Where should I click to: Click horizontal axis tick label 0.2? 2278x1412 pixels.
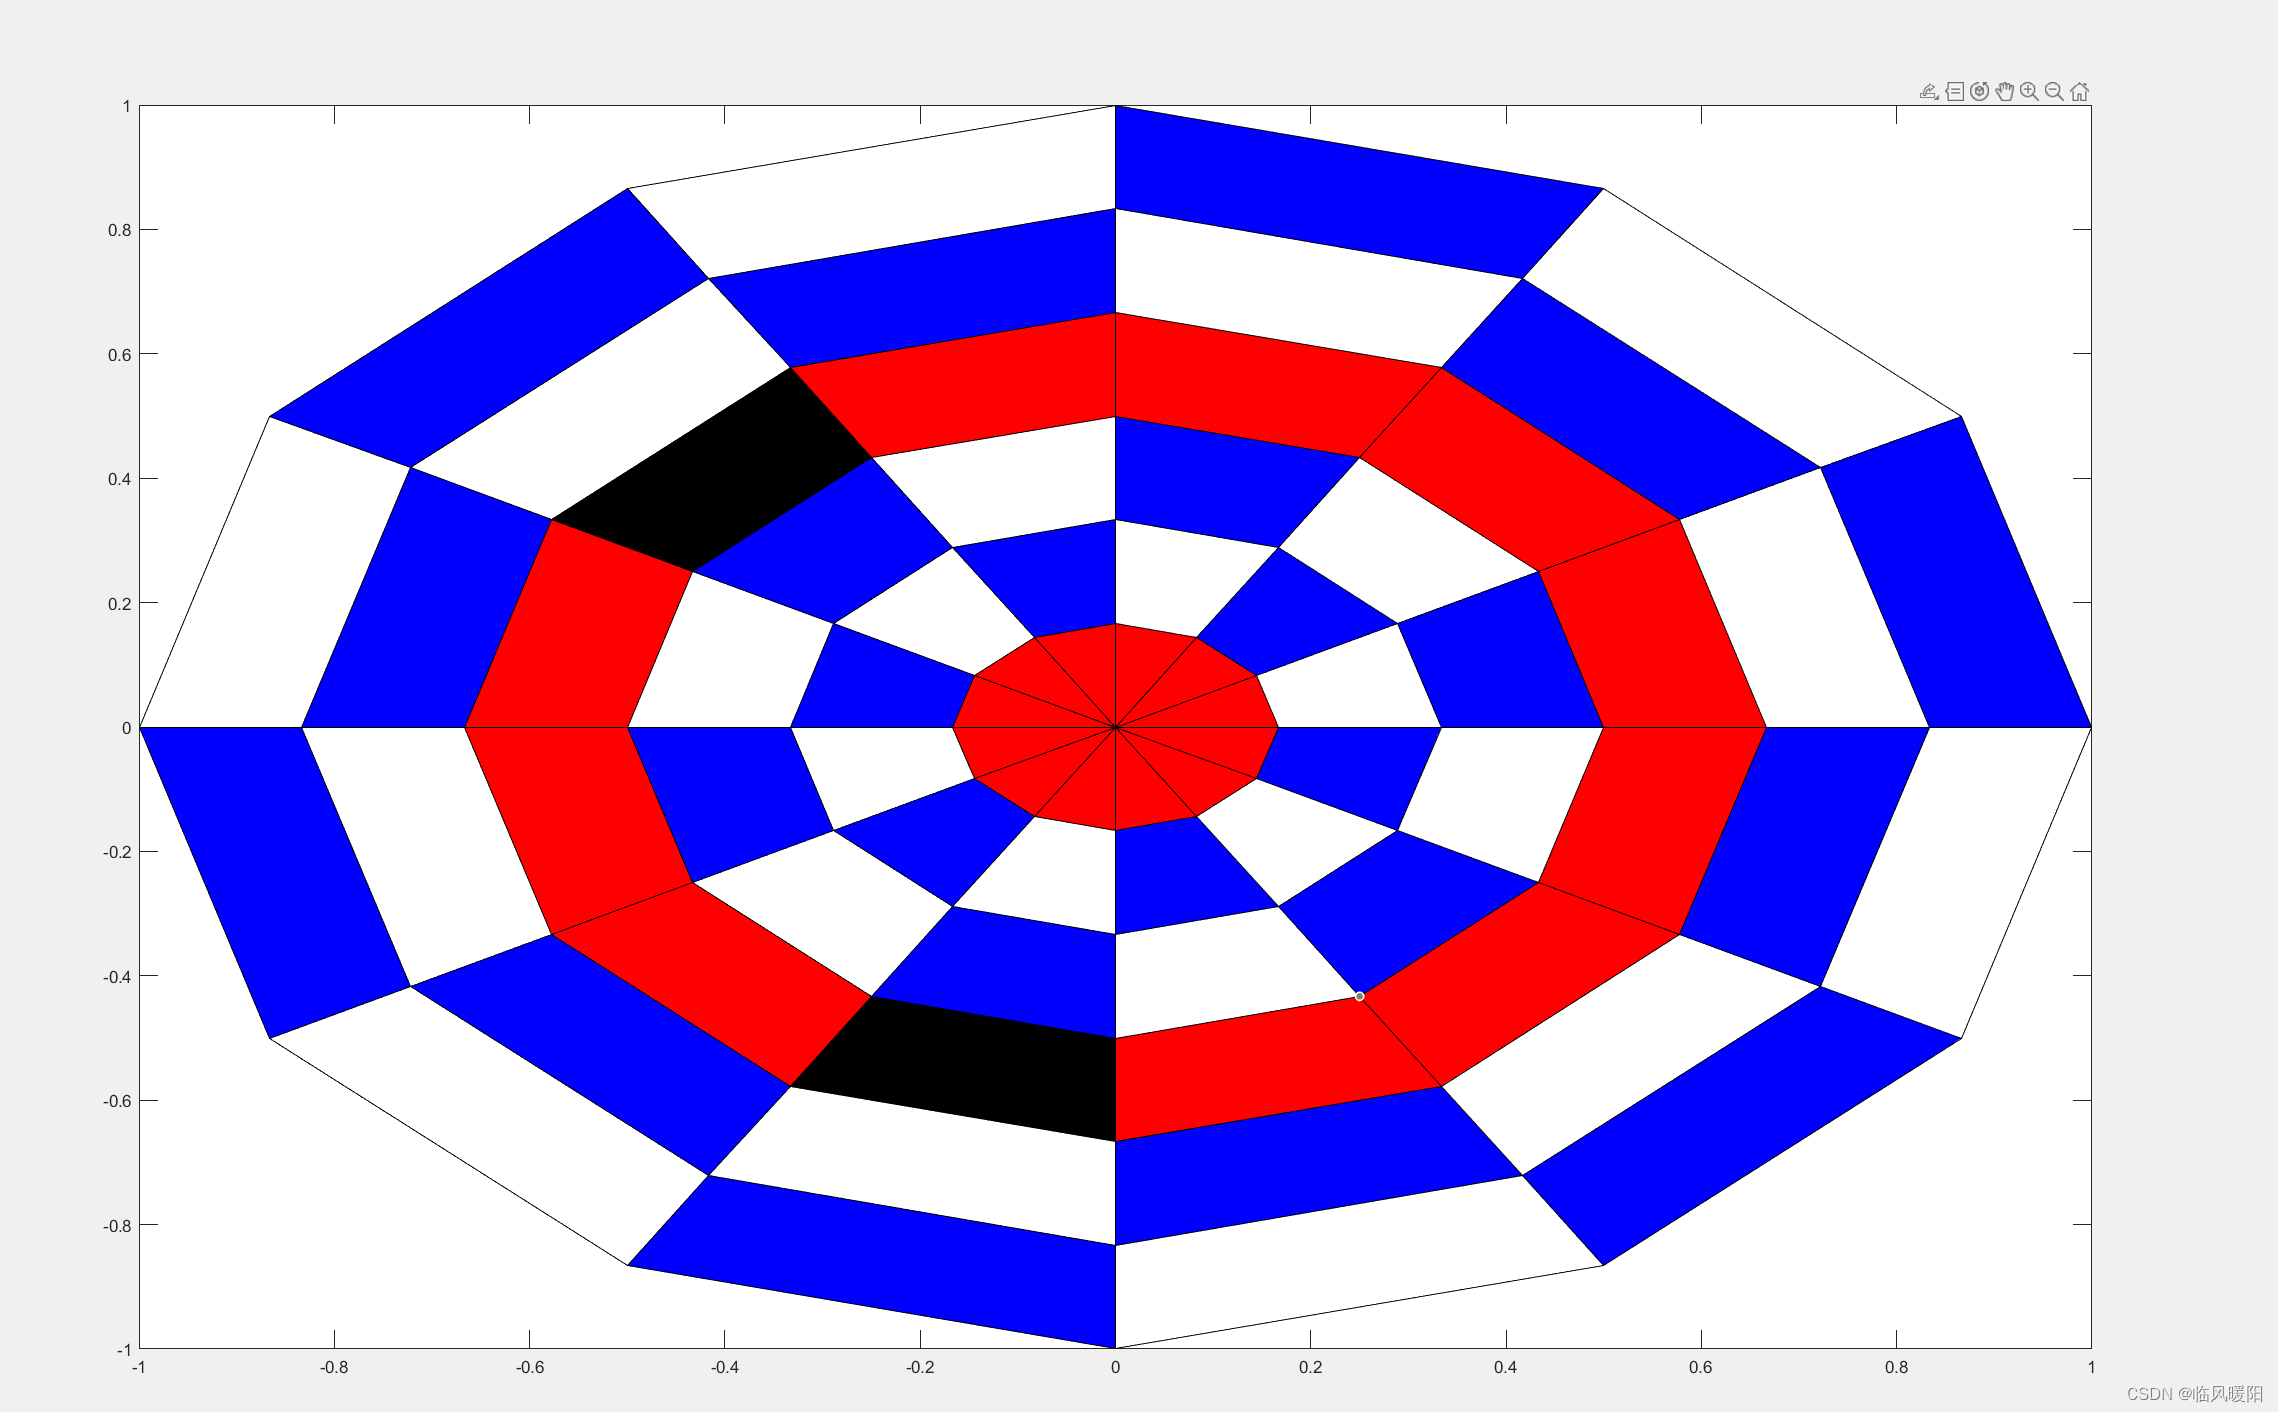pyautogui.click(x=1310, y=1367)
